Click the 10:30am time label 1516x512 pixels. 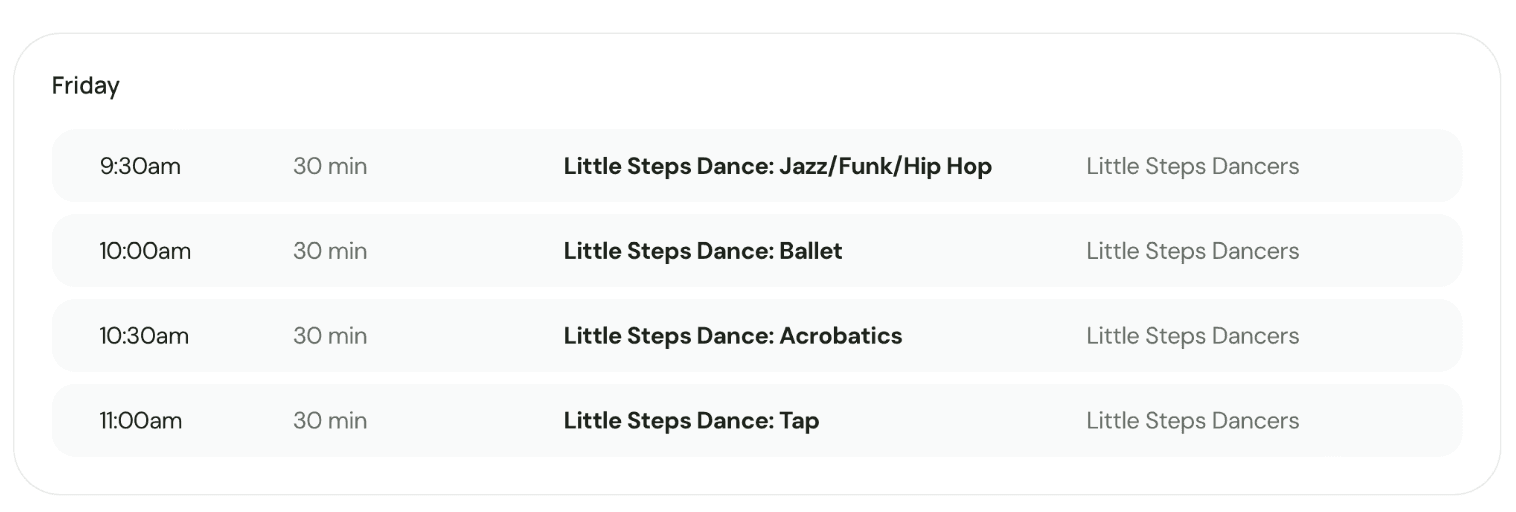[x=144, y=336]
